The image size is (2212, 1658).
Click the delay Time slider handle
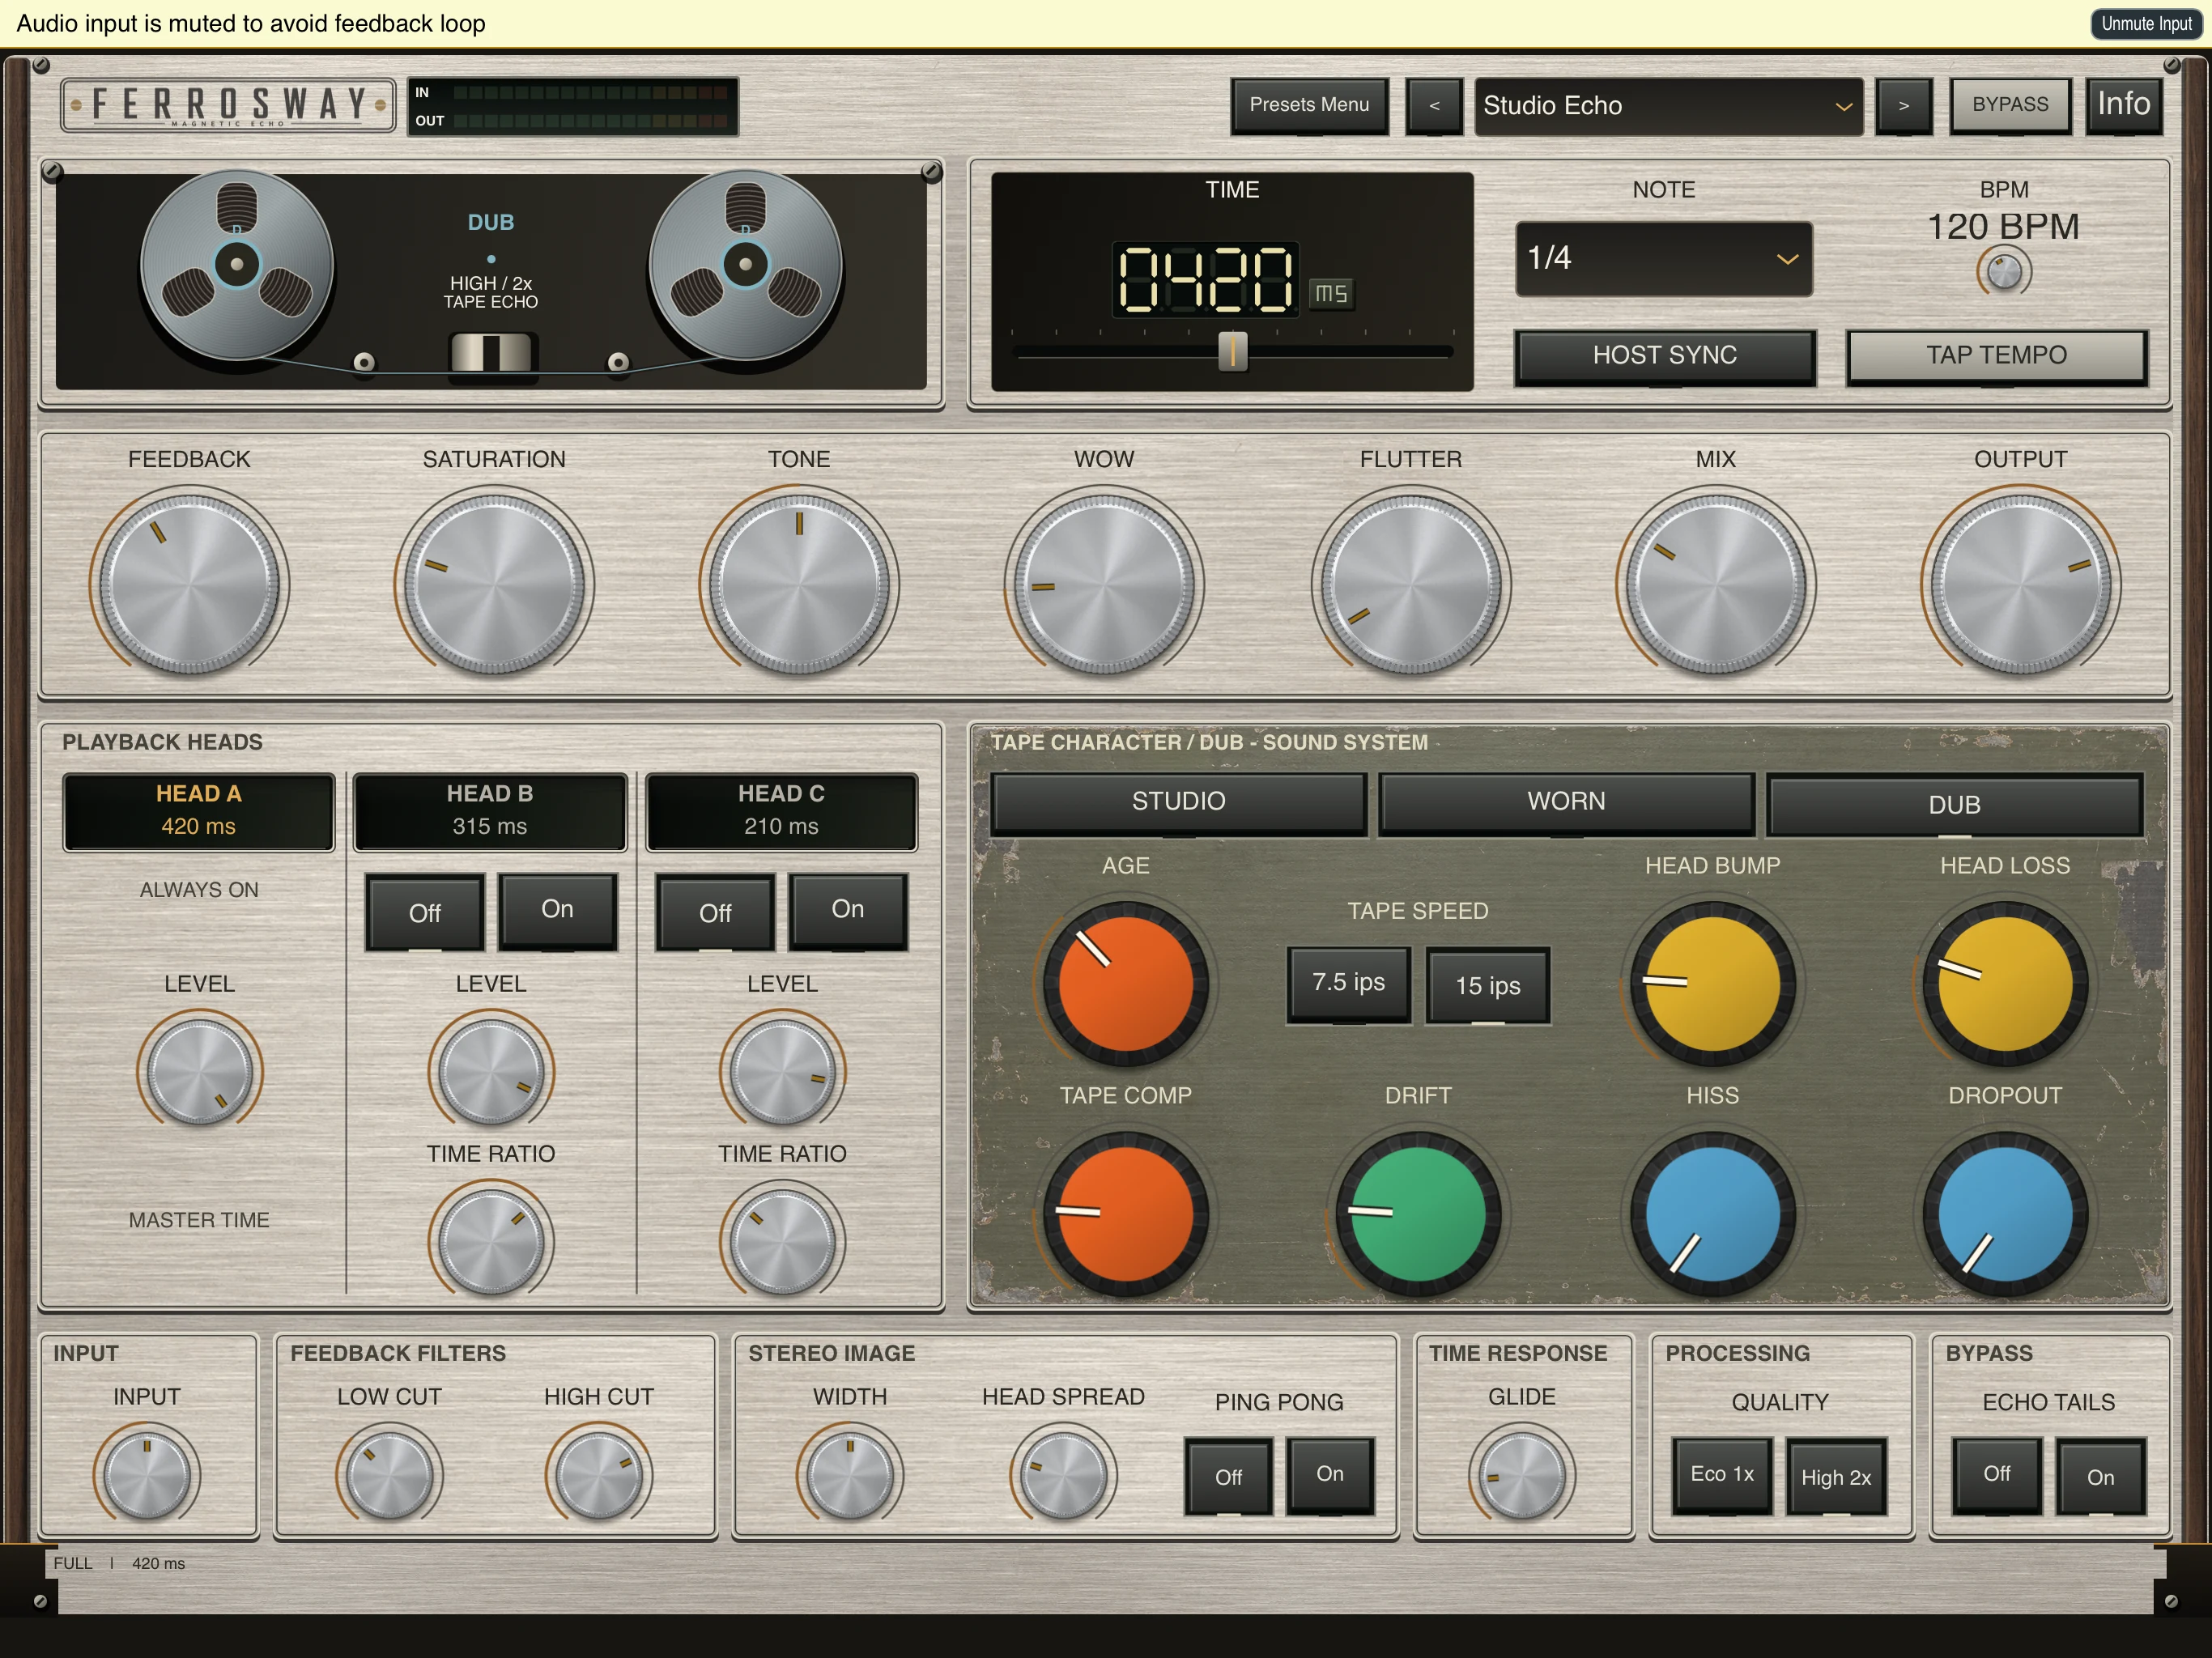click(x=1232, y=351)
